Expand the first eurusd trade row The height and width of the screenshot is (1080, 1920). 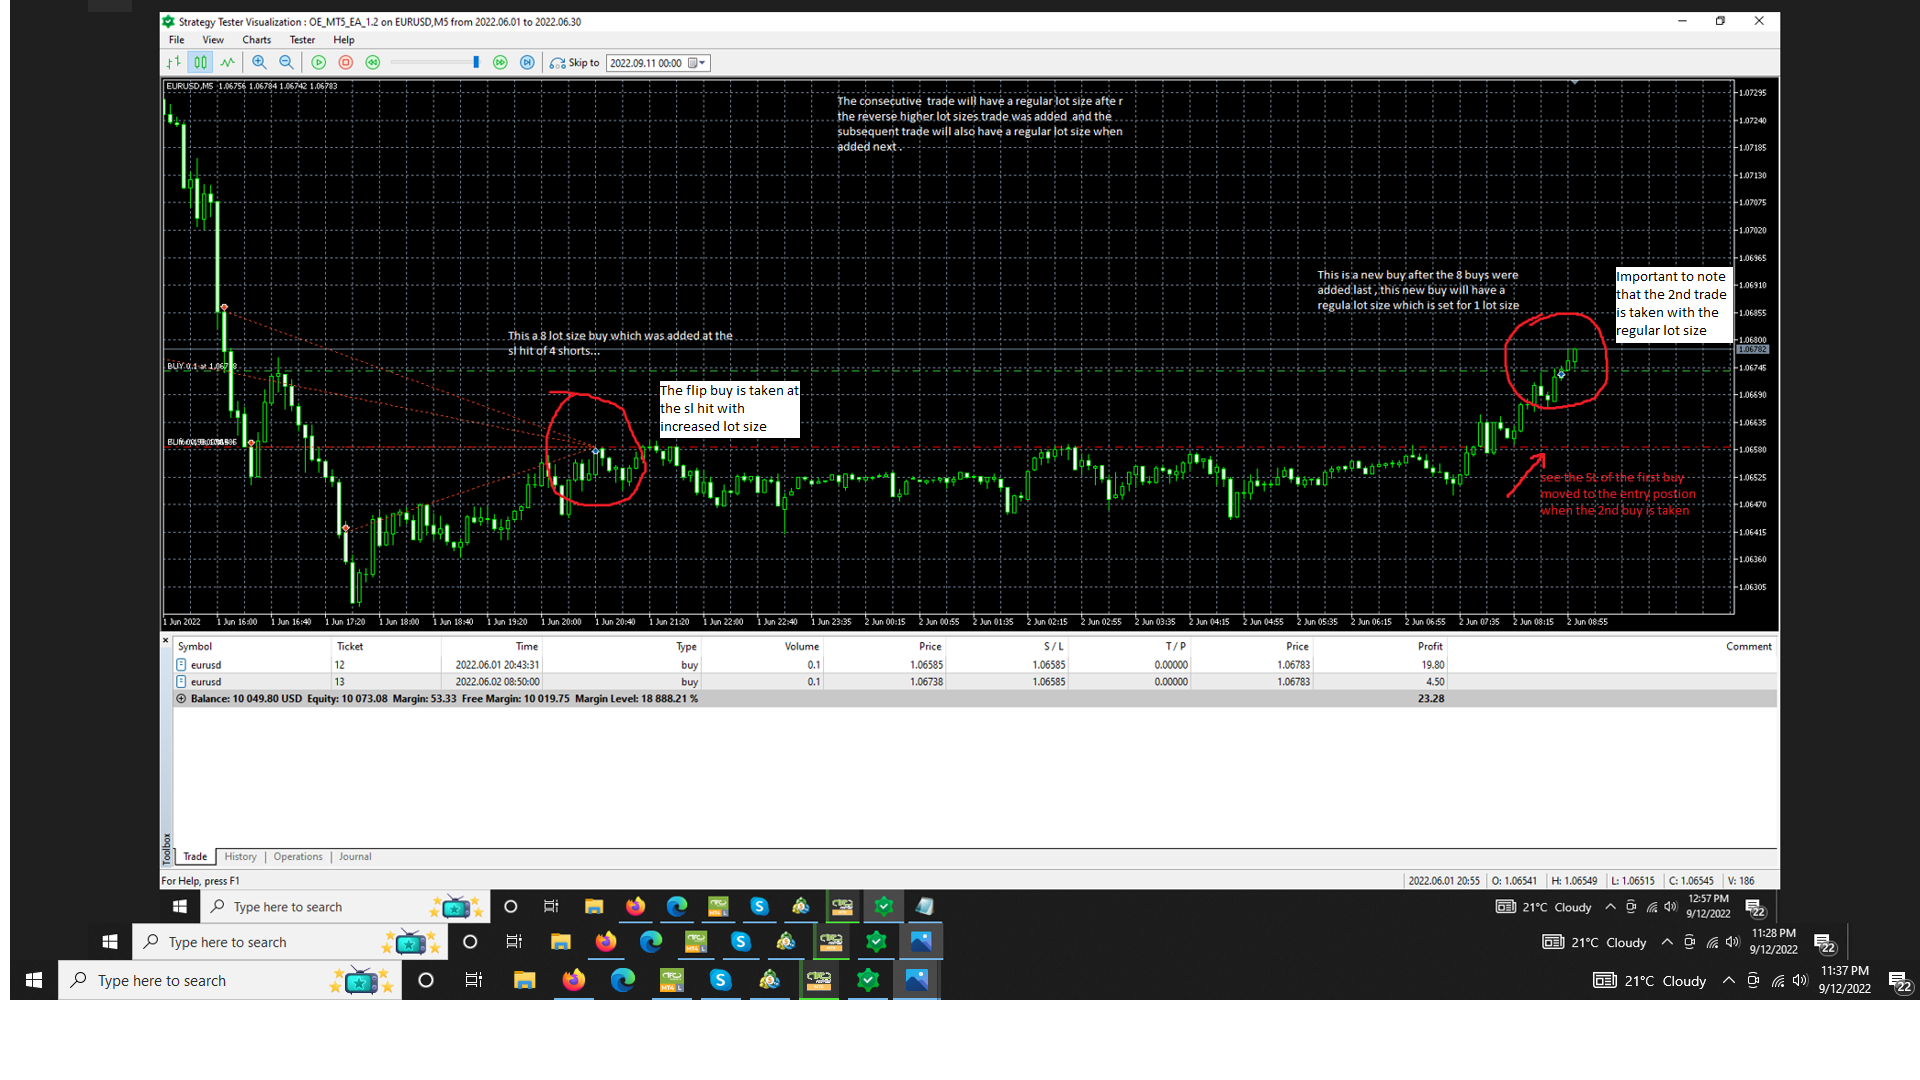click(x=181, y=664)
